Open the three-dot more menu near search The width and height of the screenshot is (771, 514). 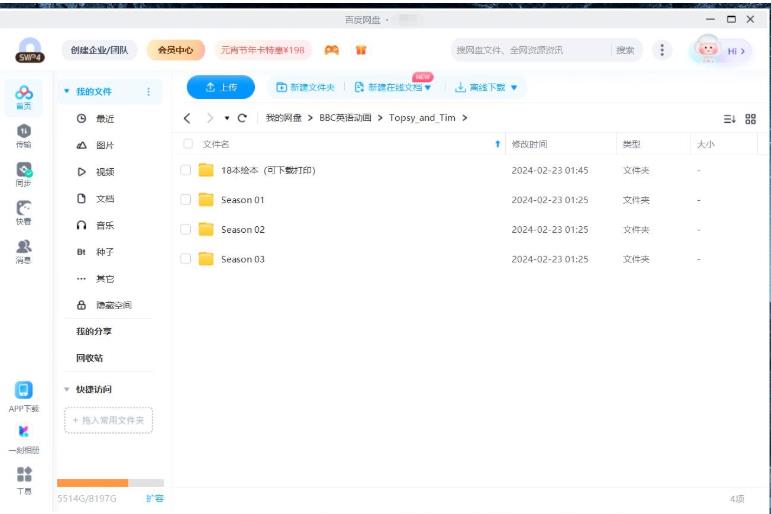tap(662, 50)
